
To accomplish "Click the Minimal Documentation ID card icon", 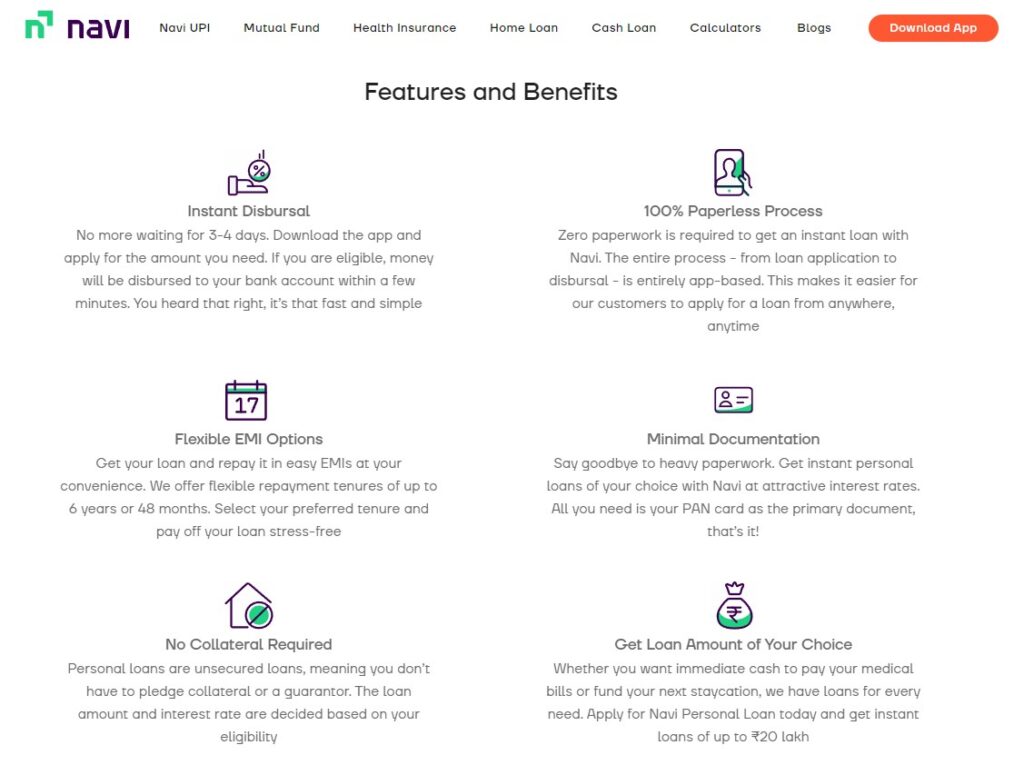I will click(x=733, y=400).
